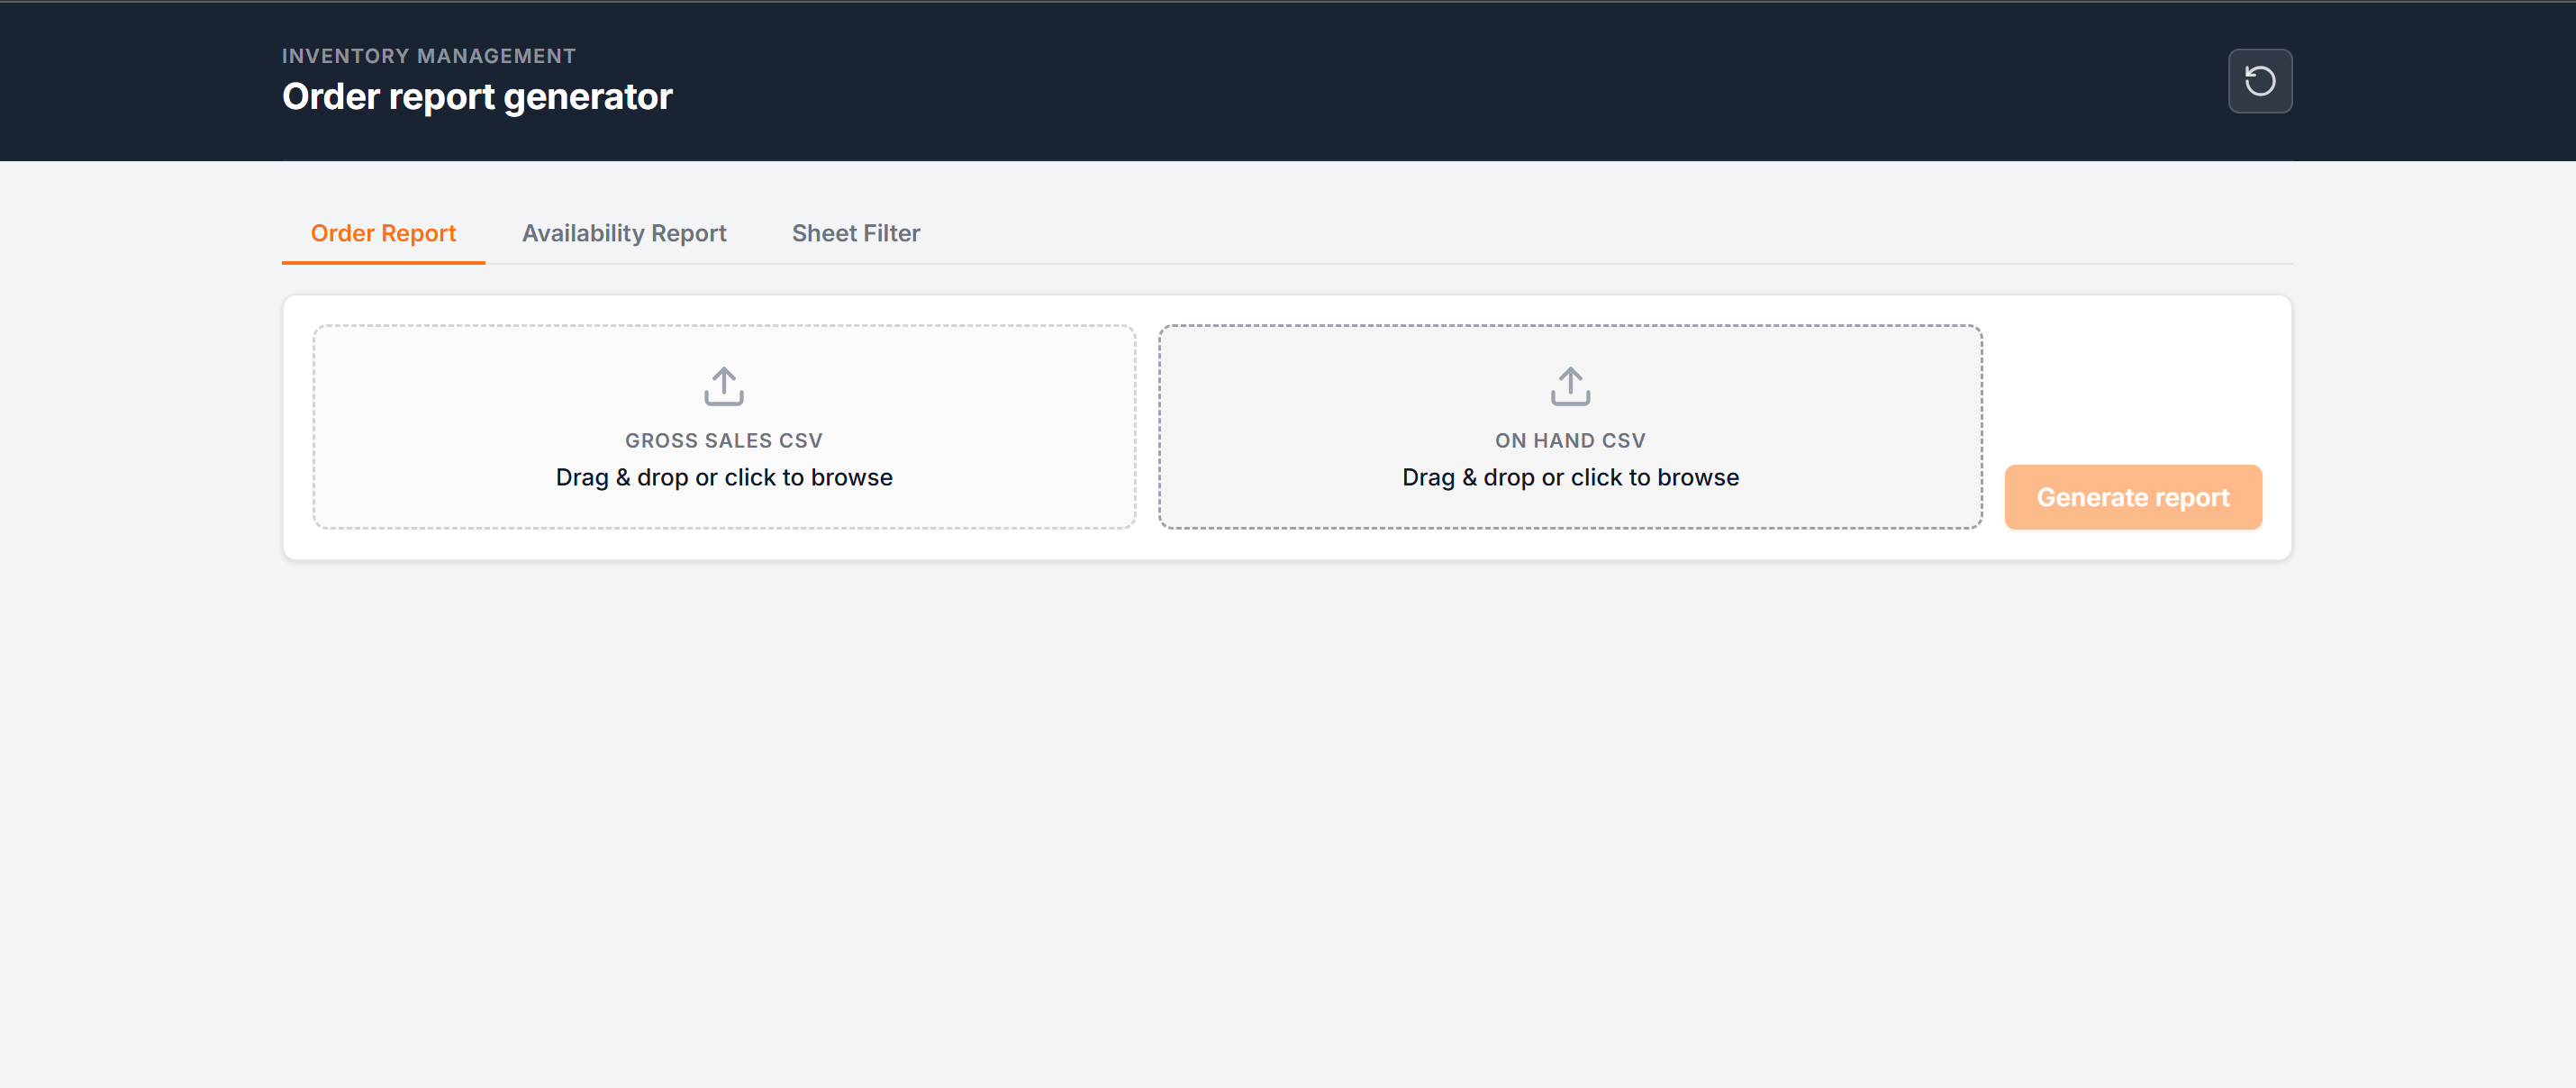Click the upload arrow icon above ON HAND CSV
The height and width of the screenshot is (1088, 2576).
(1570, 386)
